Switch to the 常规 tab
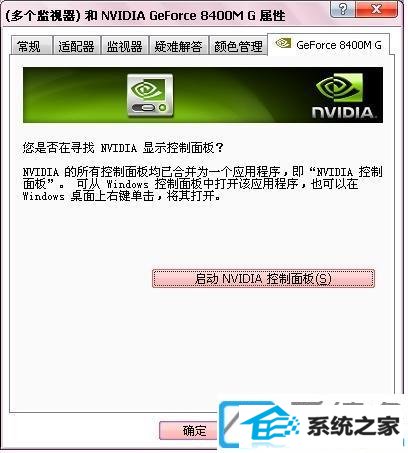The image size is (408, 453). point(32,45)
